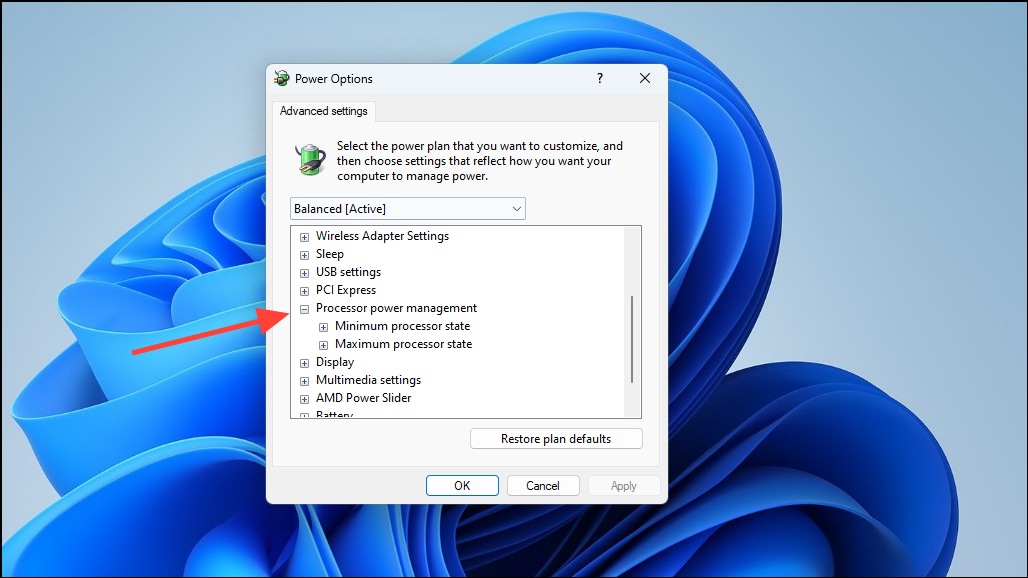Expand the PCI Express node
The width and height of the screenshot is (1028, 578).
304,290
